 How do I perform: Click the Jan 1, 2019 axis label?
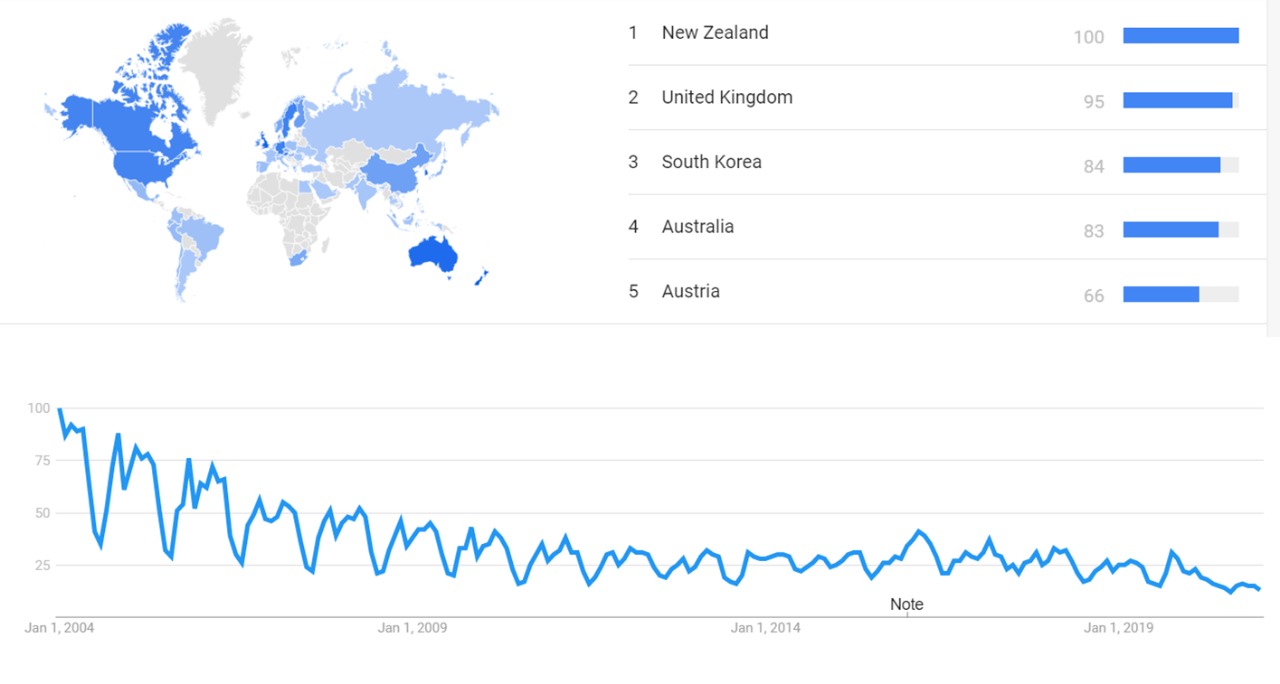tap(1118, 628)
